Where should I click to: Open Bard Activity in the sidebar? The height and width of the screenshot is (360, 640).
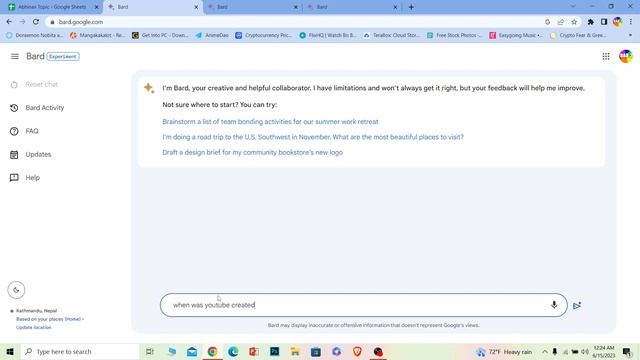(x=37, y=108)
